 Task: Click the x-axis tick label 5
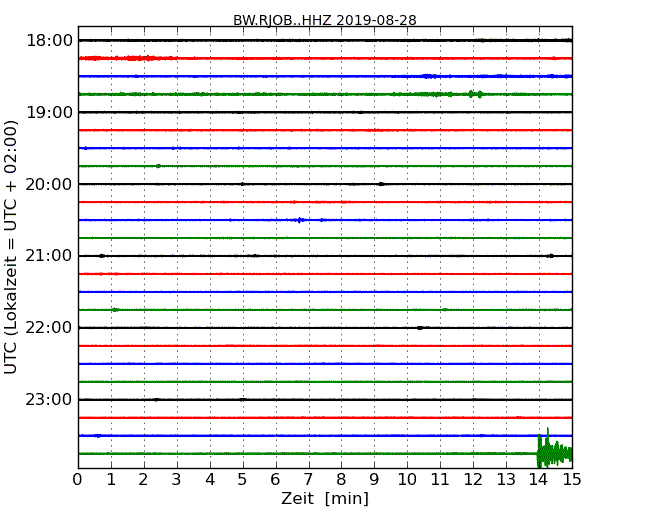click(242, 480)
